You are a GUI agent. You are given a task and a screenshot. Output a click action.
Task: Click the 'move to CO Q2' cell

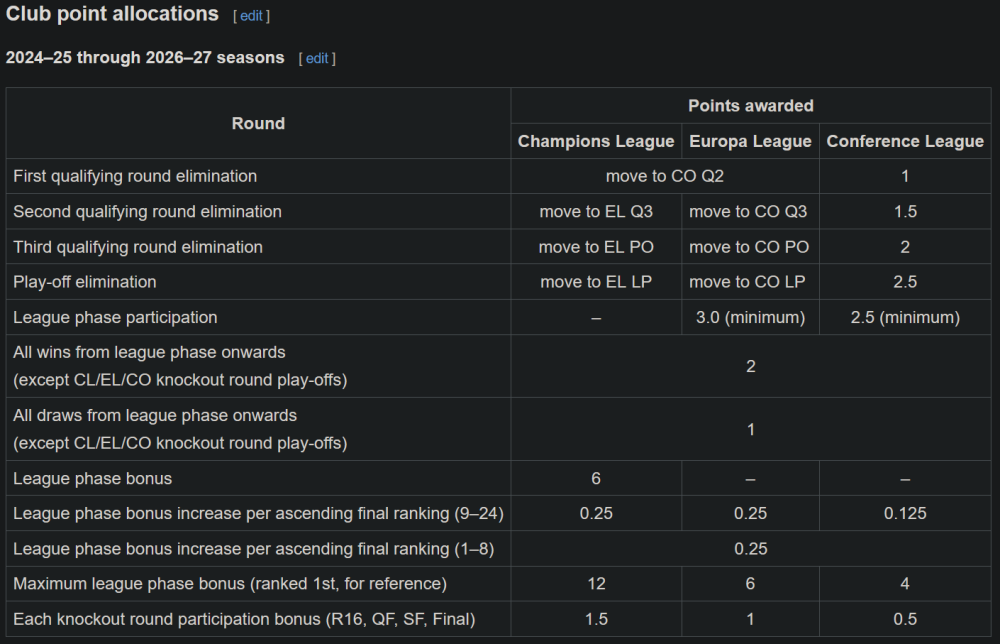coord(665,176)
